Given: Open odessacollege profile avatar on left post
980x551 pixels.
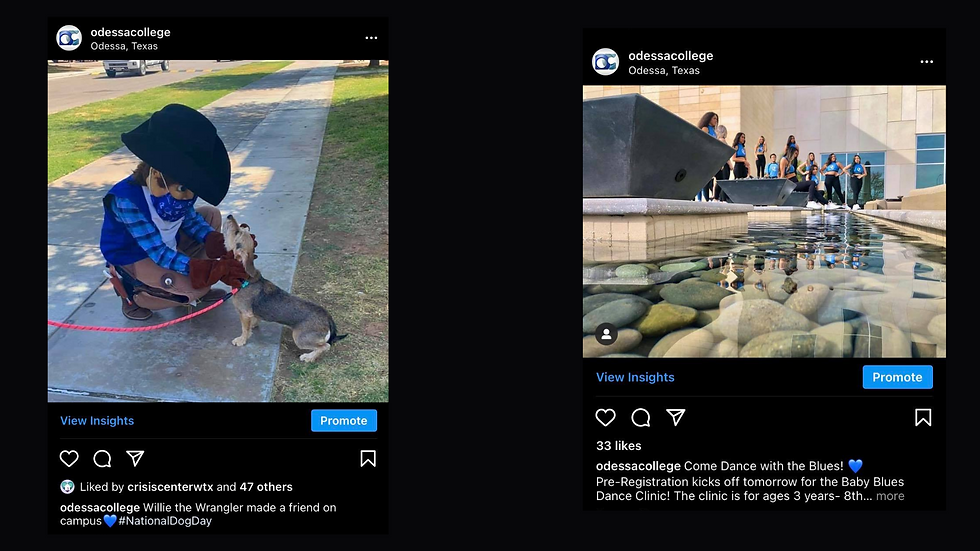Looking at the screenshot, I should point(69,38).
